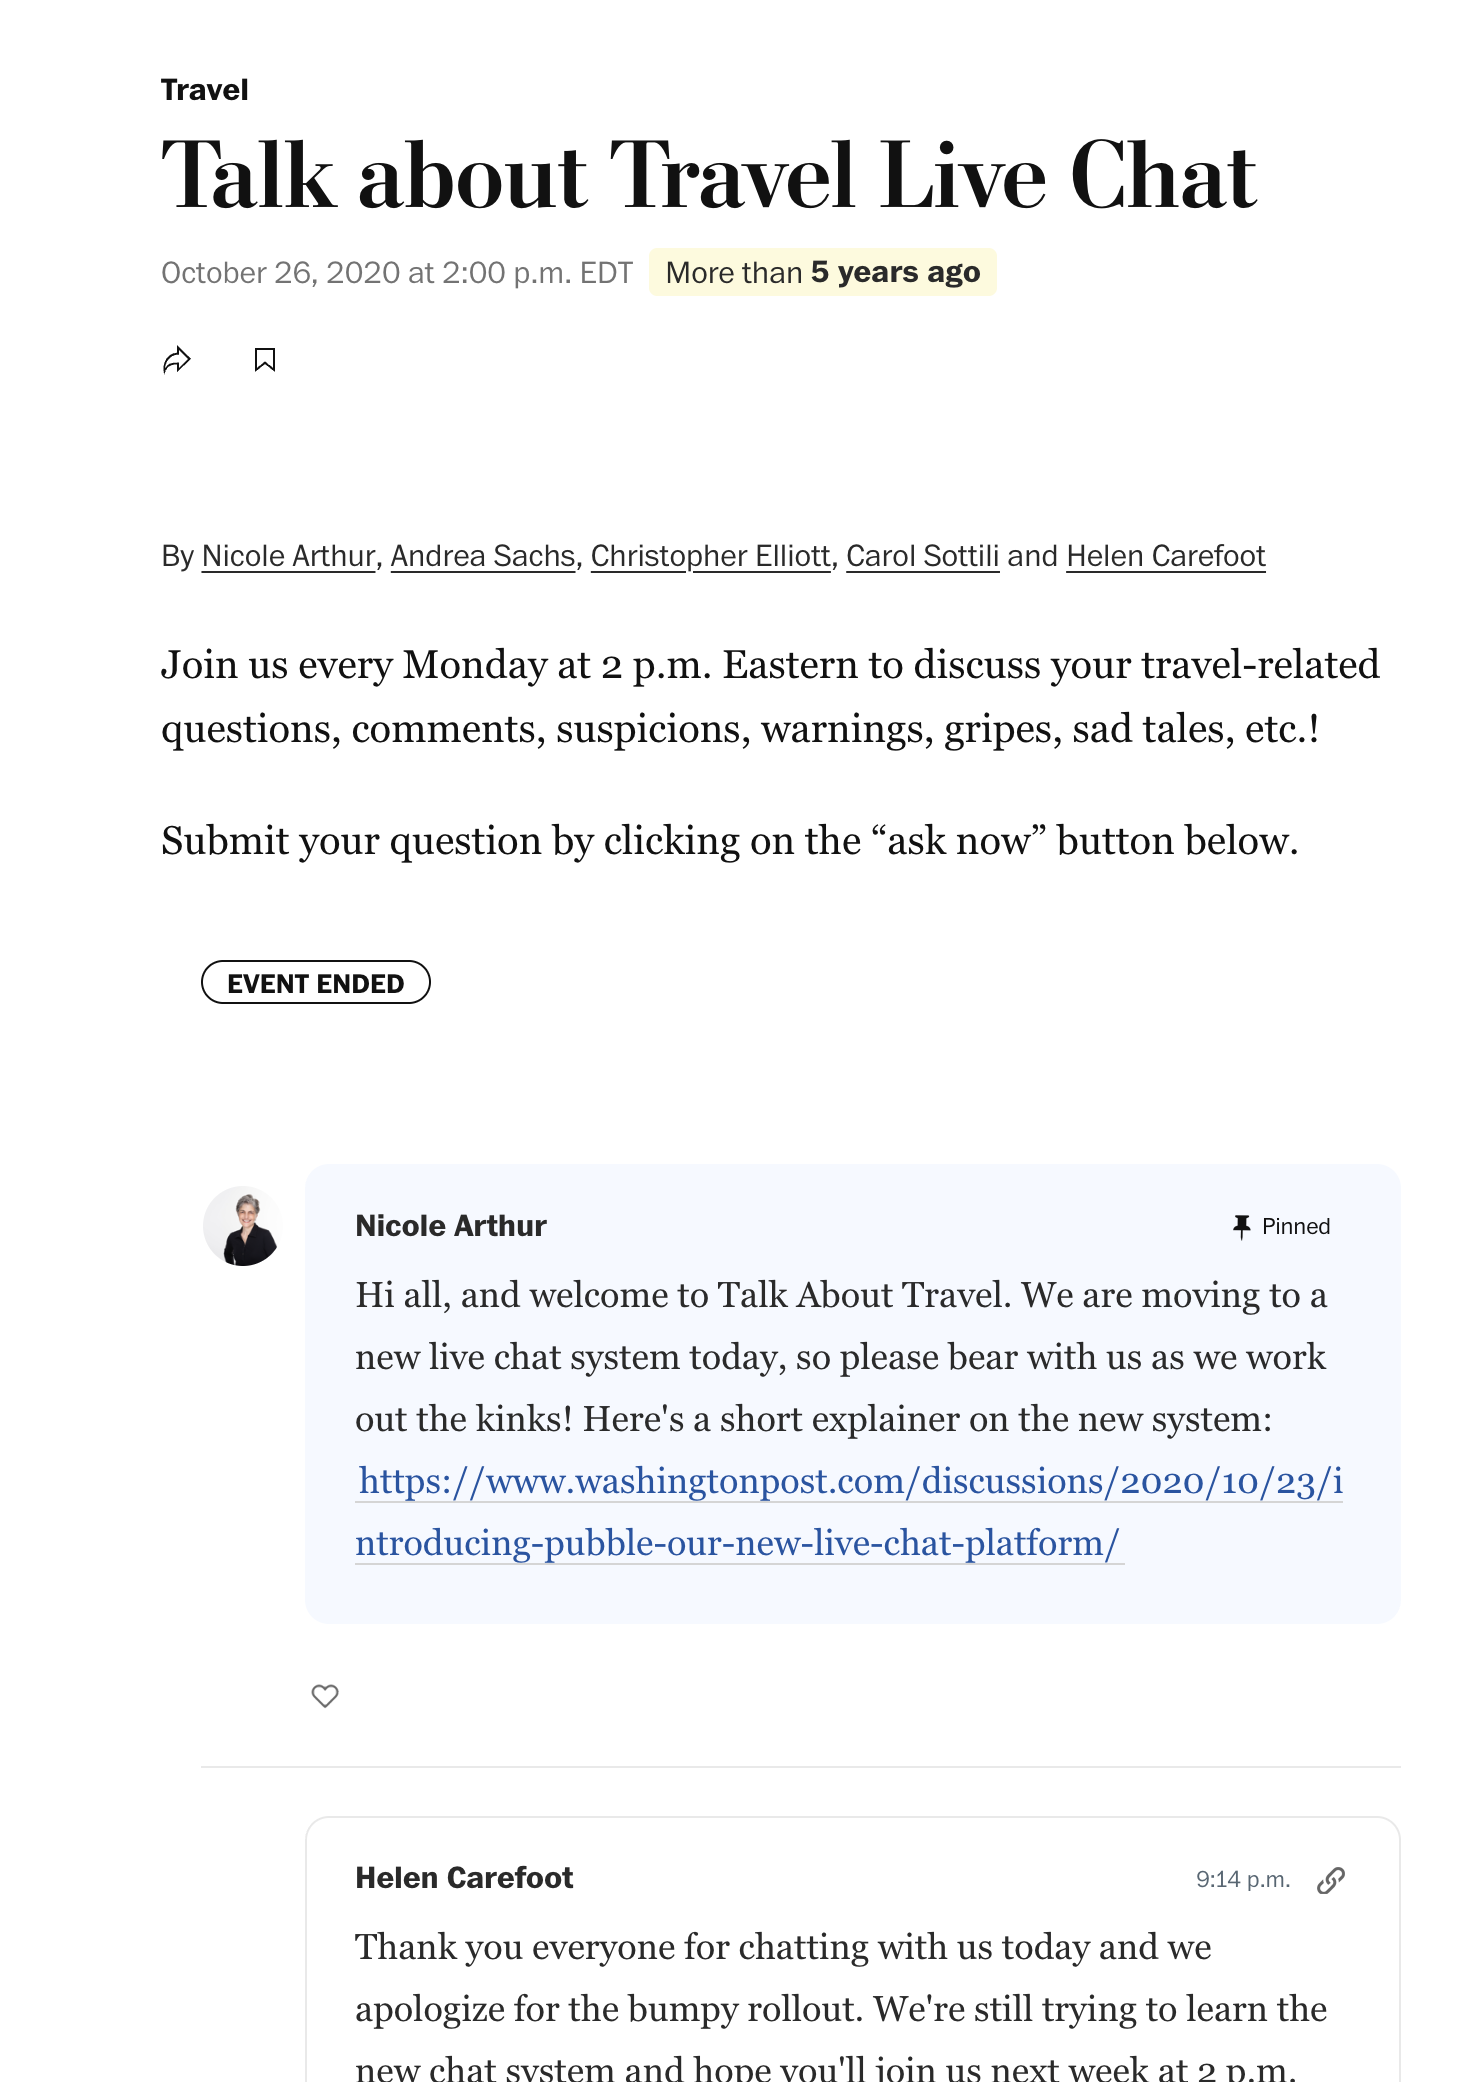This screenshot has height=2082, width=1464.
Task: Click the More than 5 years ago badge
Action: click(x=822, y=272)
